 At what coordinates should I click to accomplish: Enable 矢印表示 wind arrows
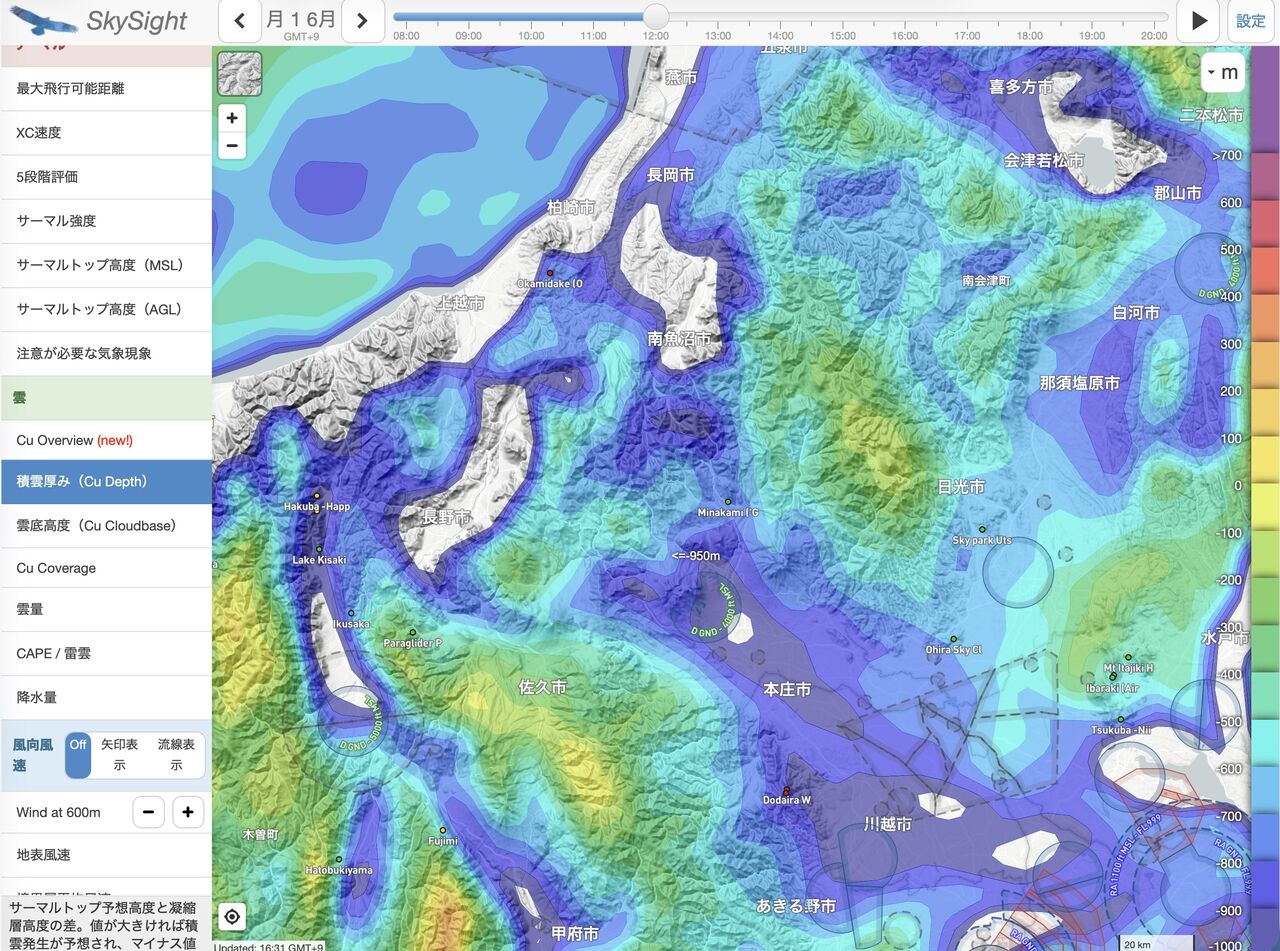click(119, 755)
